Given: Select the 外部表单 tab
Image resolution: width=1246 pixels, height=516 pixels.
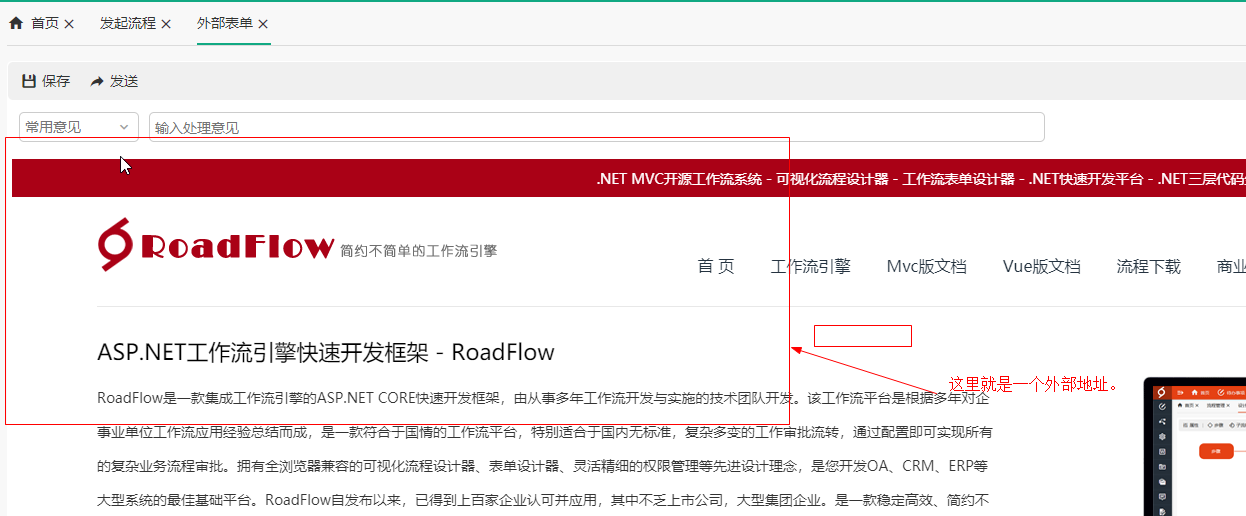Looking at the screenshot, I should 224,23.
